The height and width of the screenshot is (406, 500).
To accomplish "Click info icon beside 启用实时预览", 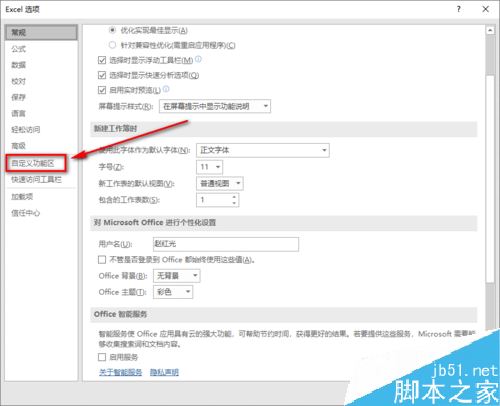I will point(166,89).
